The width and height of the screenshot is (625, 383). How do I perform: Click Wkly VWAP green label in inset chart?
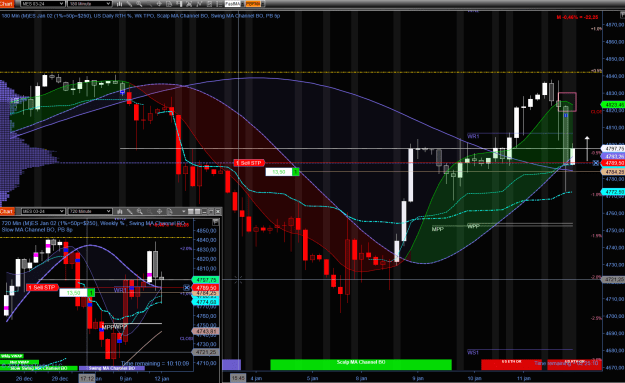click(x=12, y=356)
